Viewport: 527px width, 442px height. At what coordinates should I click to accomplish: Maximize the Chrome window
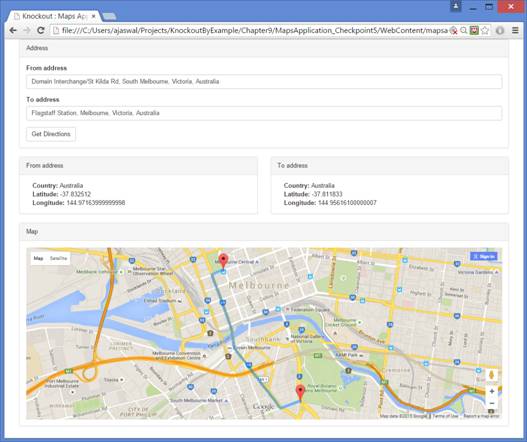coord(489,6)
